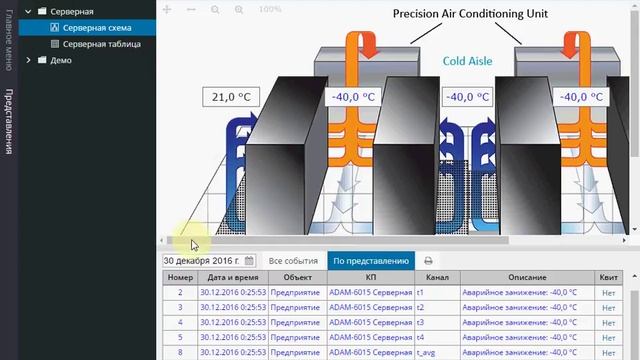Click event number 5 cell
The width and height of the screenshot is (640, 360).
pos(180,338)
